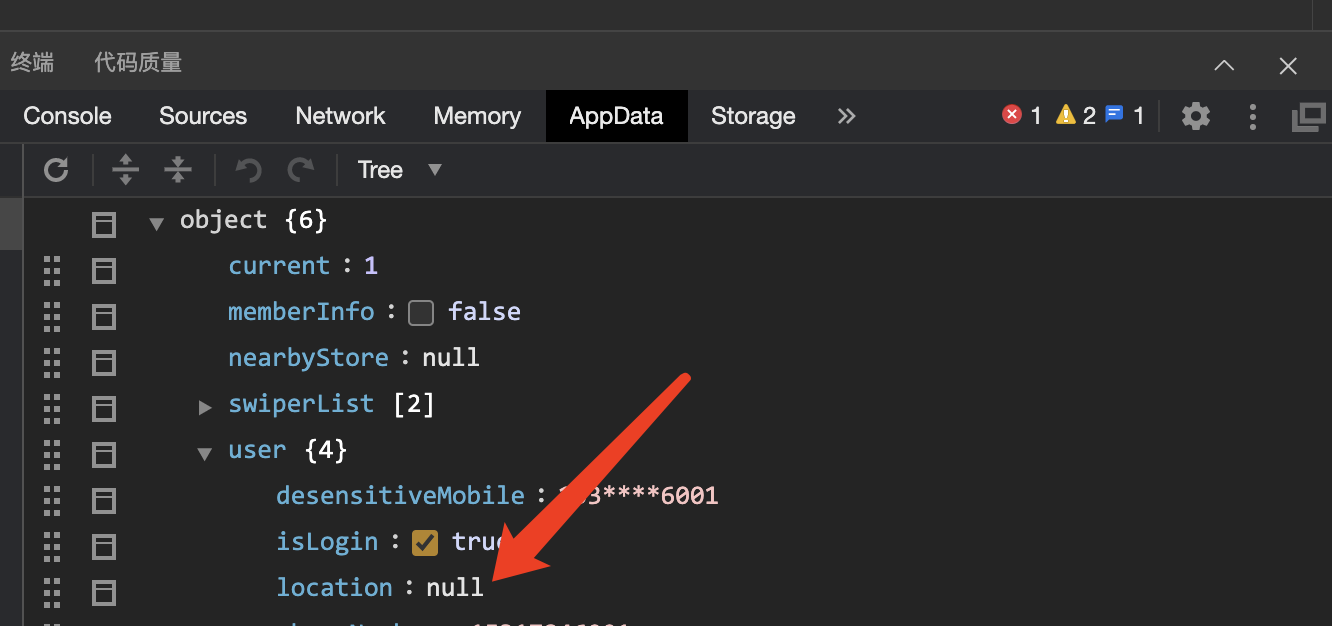The image size is (1332, 626).
Task: Click the undo arrow icon
Action: [x=248, y=170]
